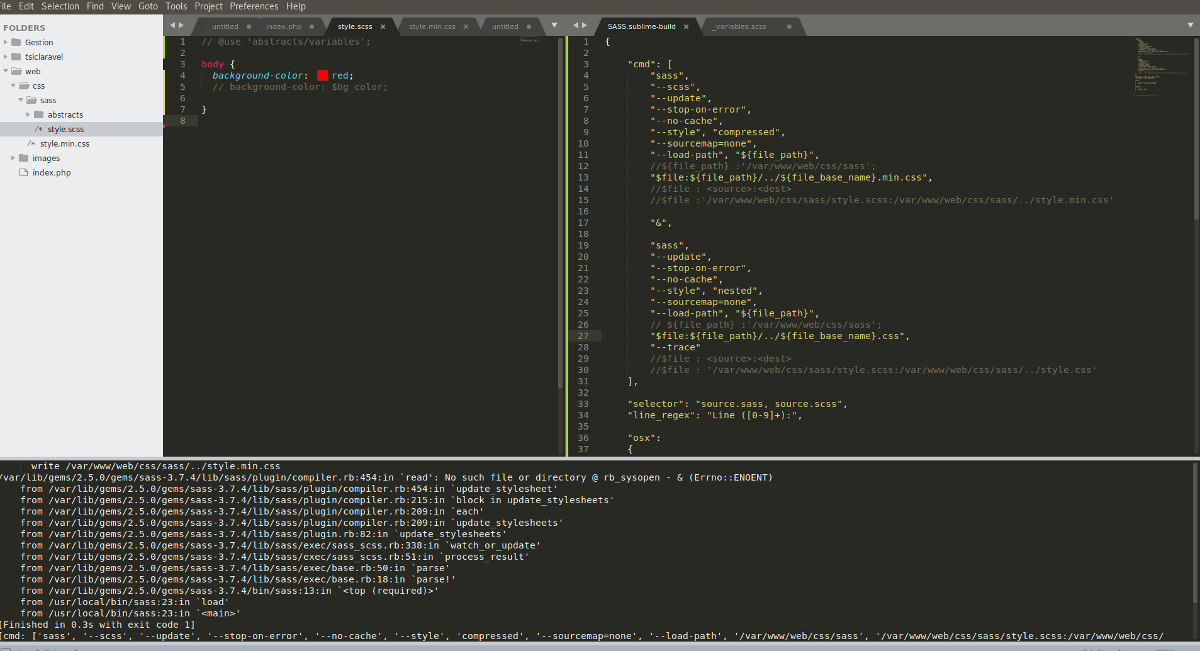Viewport: 1200px width, 651px height.
Task: Open the View menu
Action: 121,6
